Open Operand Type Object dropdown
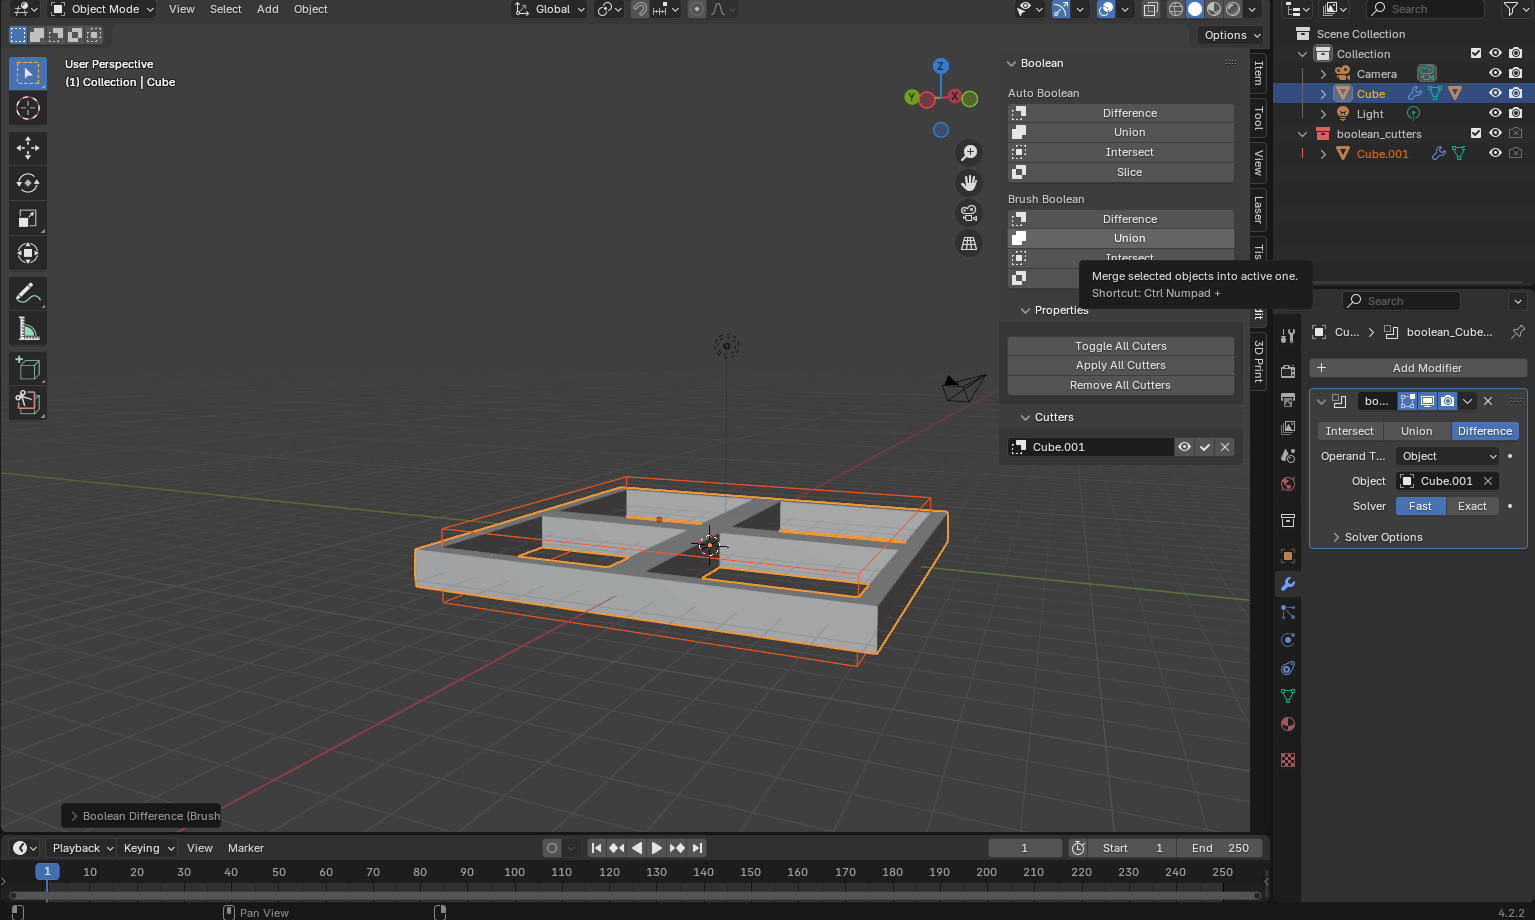Image resolution: width=1535 pixels, height=920 pixels. 1448,456
